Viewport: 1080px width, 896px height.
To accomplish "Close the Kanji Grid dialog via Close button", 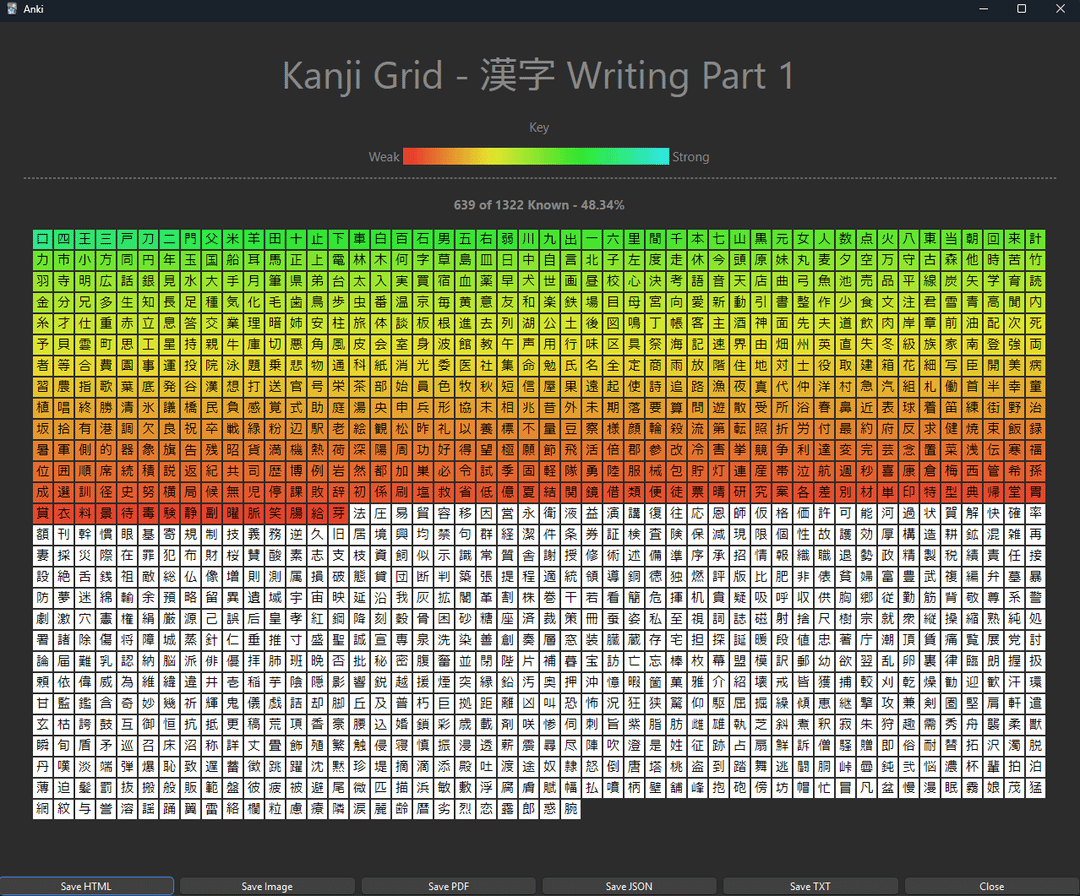I will 991,886.
